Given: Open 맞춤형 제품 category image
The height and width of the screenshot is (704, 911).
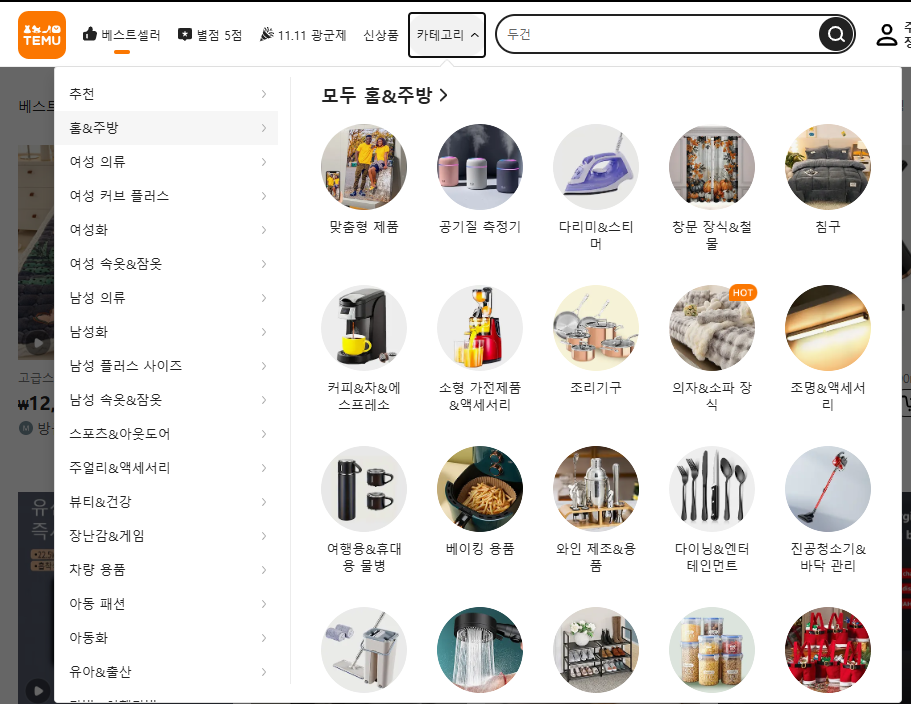Looking at the screenshot, I should point(364,167).
